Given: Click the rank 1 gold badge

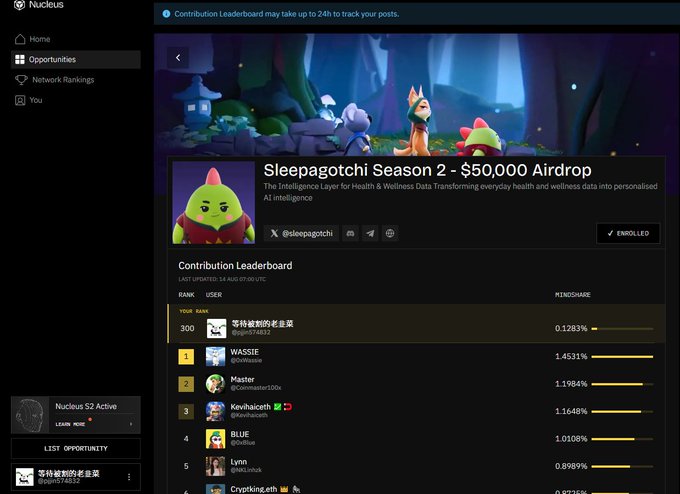Looking at the screenshot, I should (186, 357).
